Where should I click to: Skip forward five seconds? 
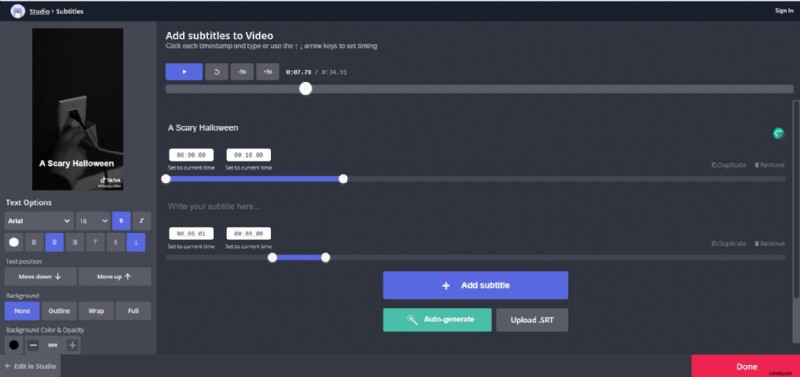click(x=267, y=72)
